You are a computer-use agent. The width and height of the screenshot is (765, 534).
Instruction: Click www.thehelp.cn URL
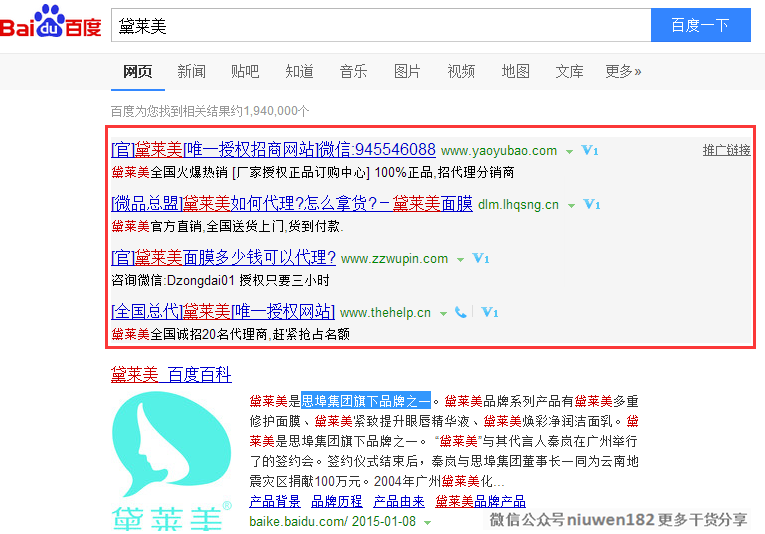[x=385, y=313]
